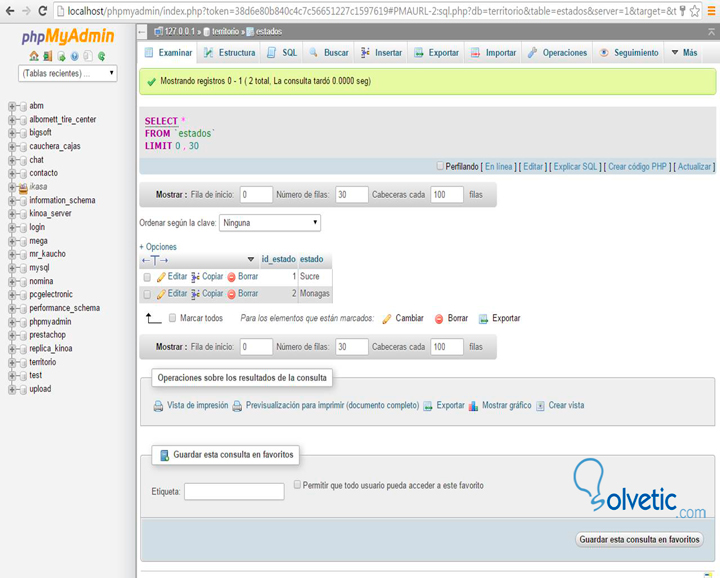Viewport: 720px width, 578px height.
Task: Open the Tablas recientes dropdown
Action: [68, 73]
